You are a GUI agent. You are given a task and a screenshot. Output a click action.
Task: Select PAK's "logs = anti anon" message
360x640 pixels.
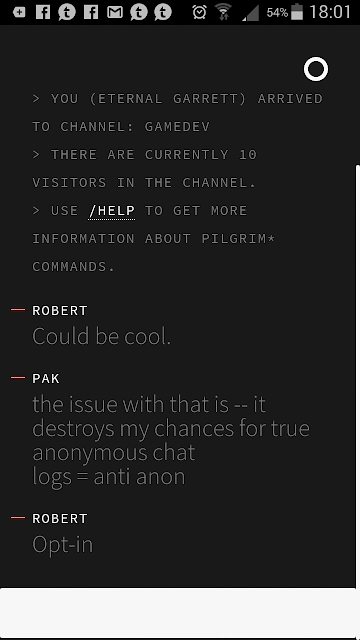[109, 476]
